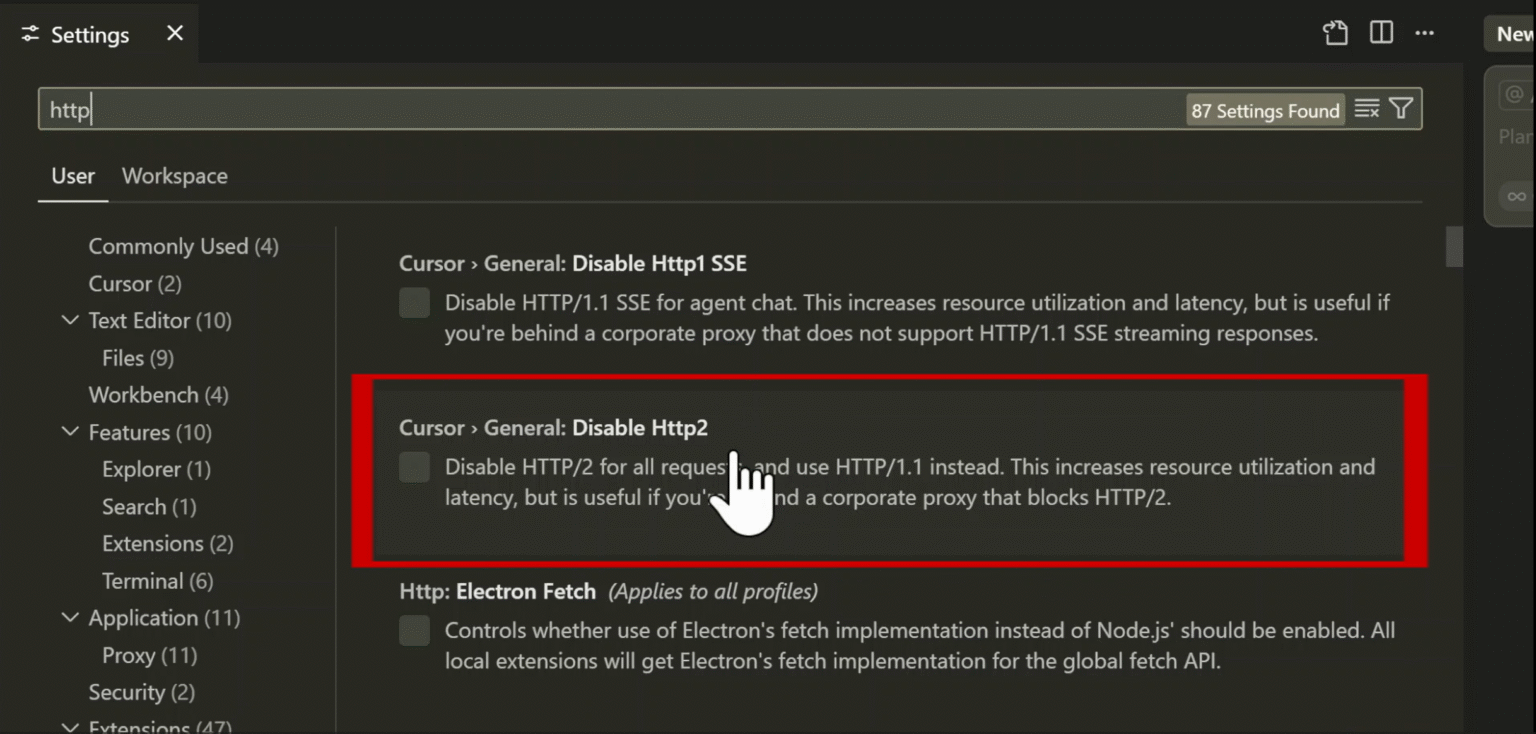Screen dimensions: 1536x734
Task: Click the Settings tab sliders icon
Action: coord(30,34)
